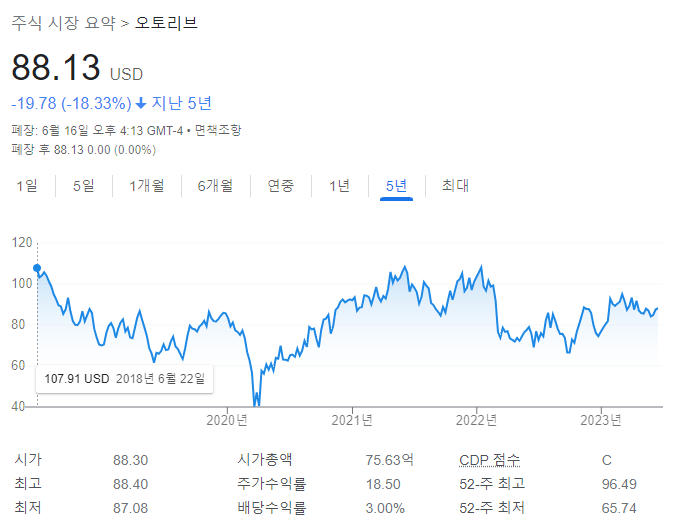Click the 2021년 axis label
The height and width of the screenshot is (531, 677).
pos(352,420)
